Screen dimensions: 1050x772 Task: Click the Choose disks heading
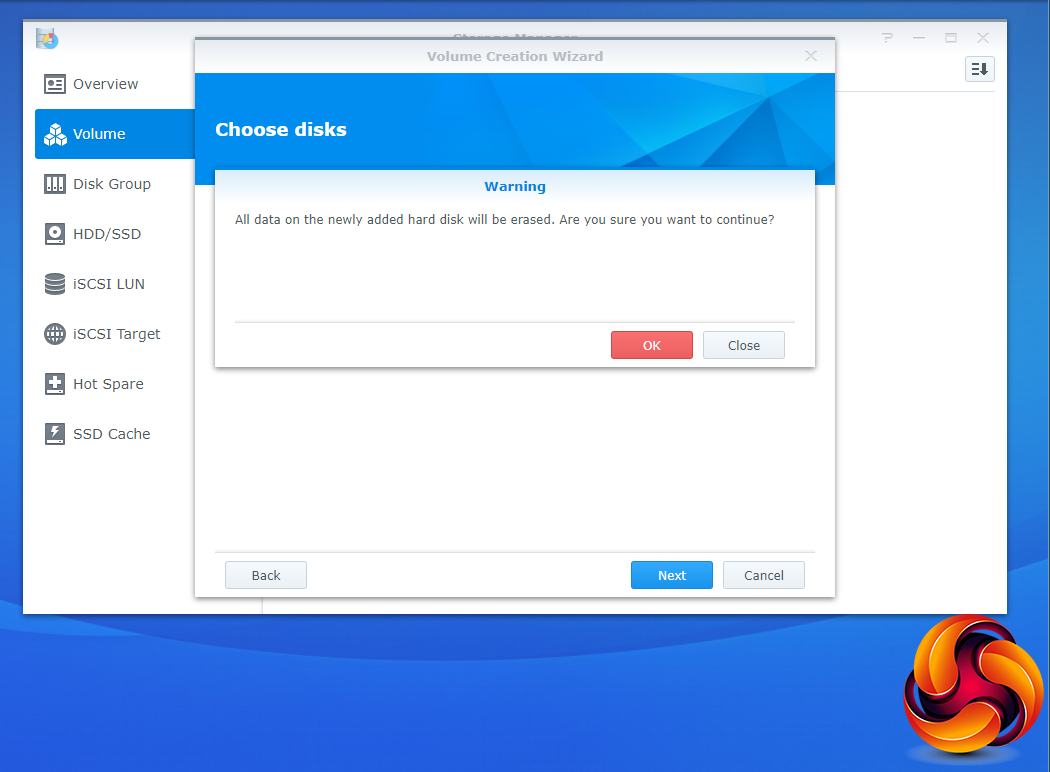281,129
